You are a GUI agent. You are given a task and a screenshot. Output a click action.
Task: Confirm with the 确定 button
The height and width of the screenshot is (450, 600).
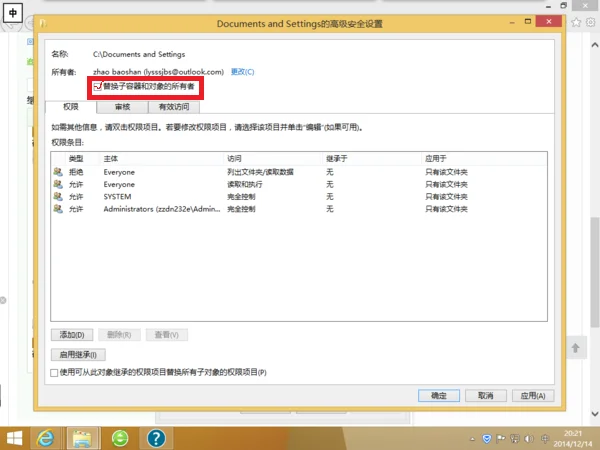(439, 396)
